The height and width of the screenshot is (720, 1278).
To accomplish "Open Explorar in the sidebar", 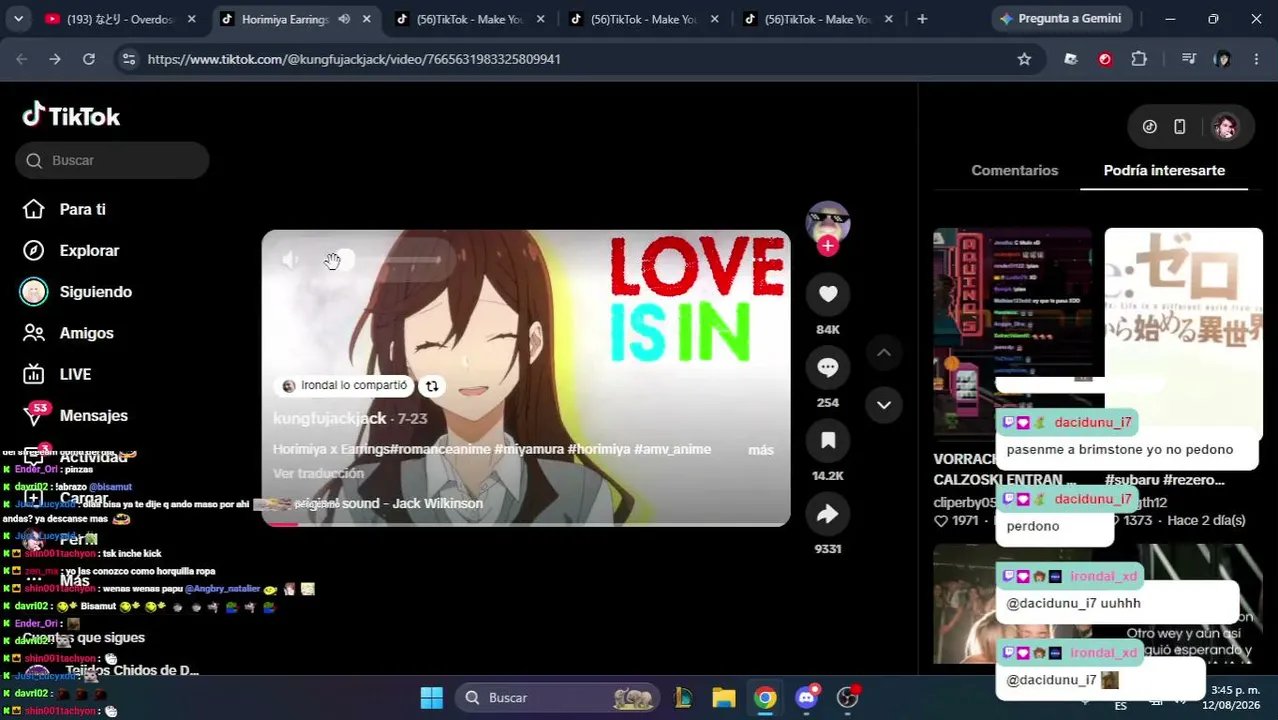I will pyautogui.click(x=89, y=251).
